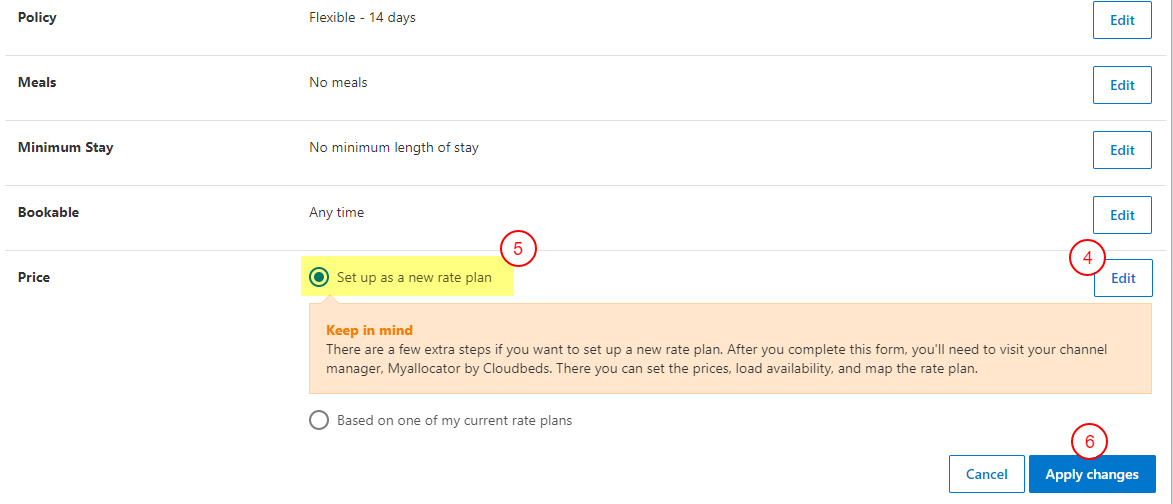
Task: Click Apply changes button
Action: point(1091,474)
